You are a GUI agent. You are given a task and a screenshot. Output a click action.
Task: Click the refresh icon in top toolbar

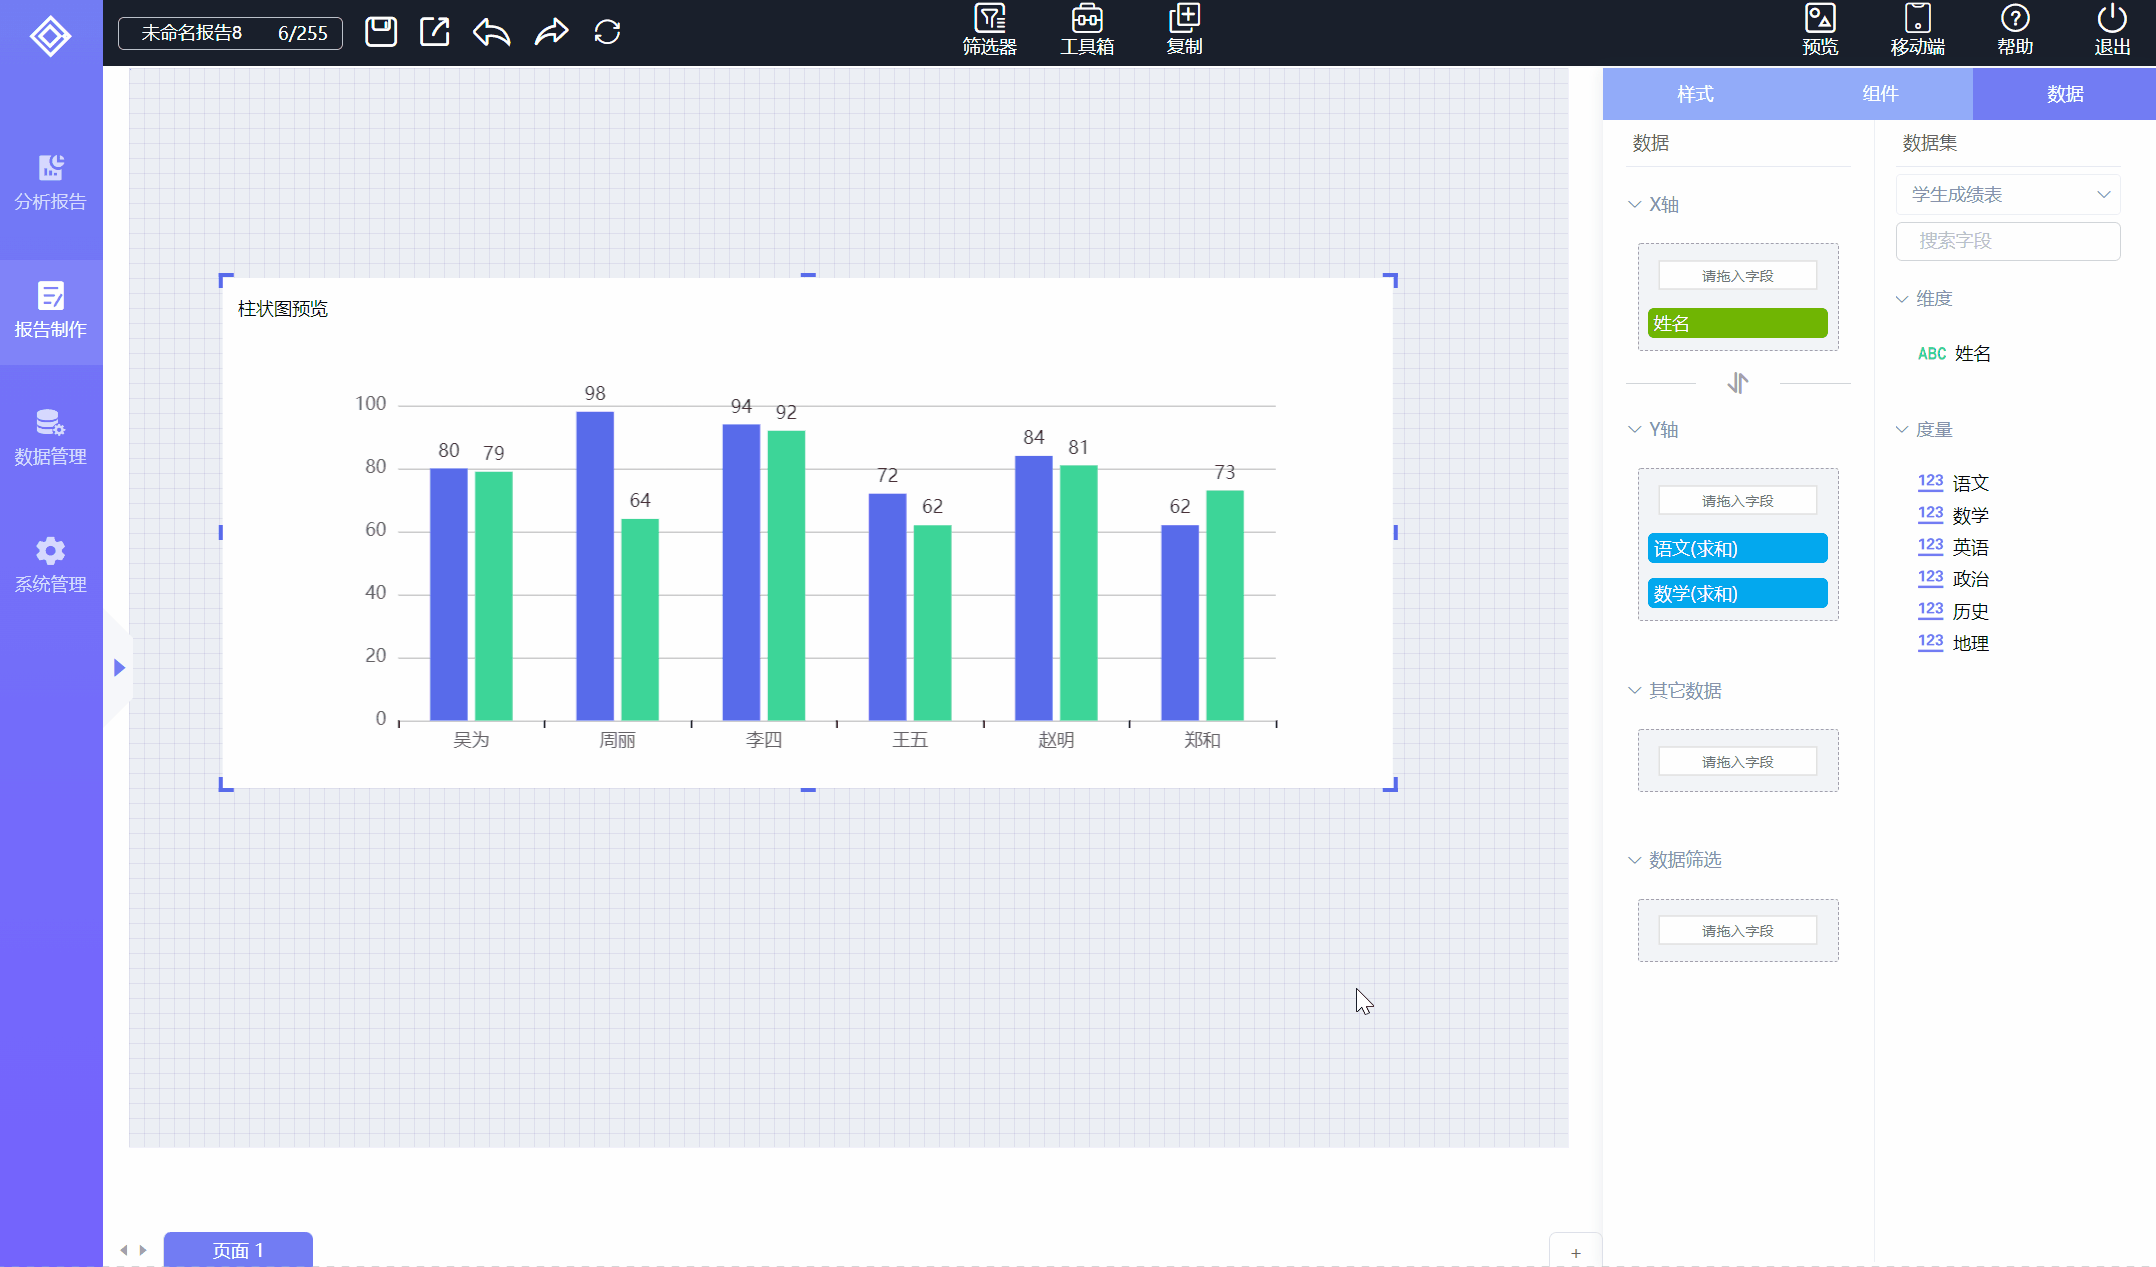[607, 32]
